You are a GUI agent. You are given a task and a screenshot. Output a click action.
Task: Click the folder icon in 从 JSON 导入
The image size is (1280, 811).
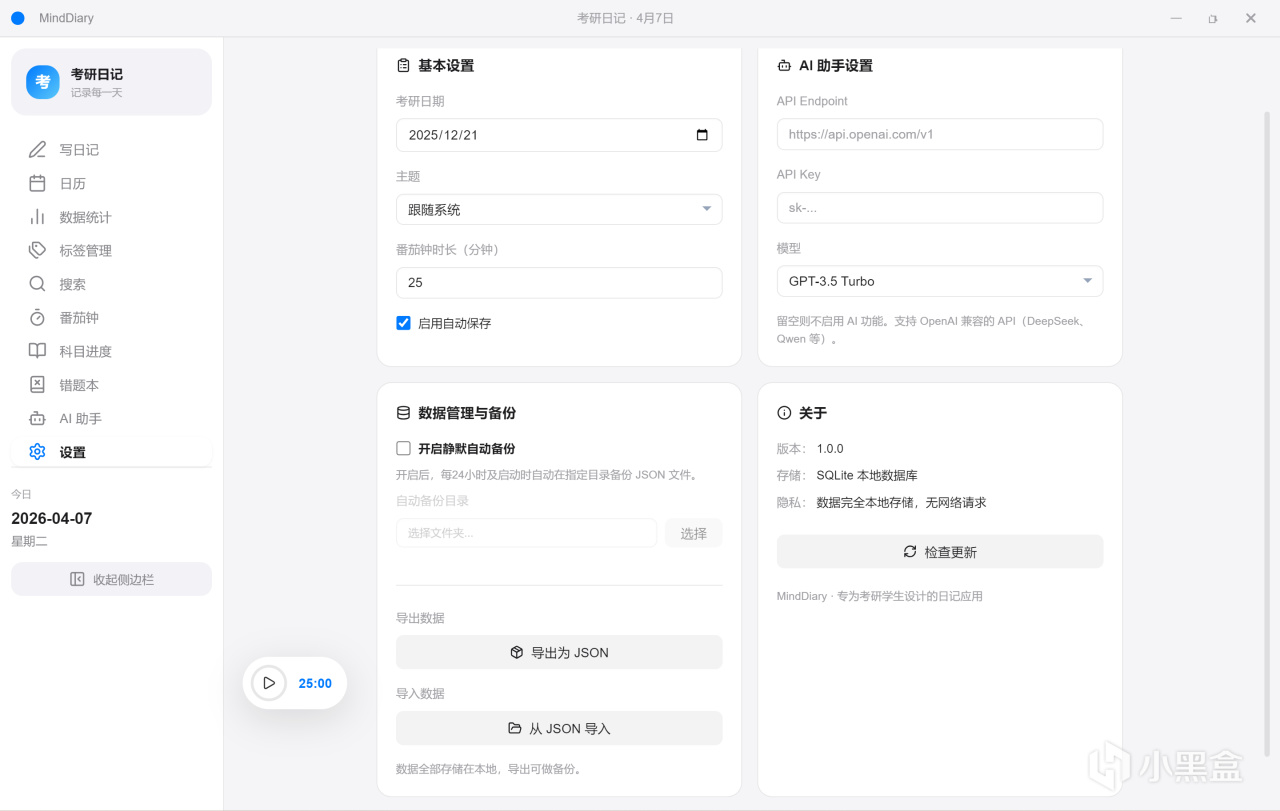(x=515, y=728)
